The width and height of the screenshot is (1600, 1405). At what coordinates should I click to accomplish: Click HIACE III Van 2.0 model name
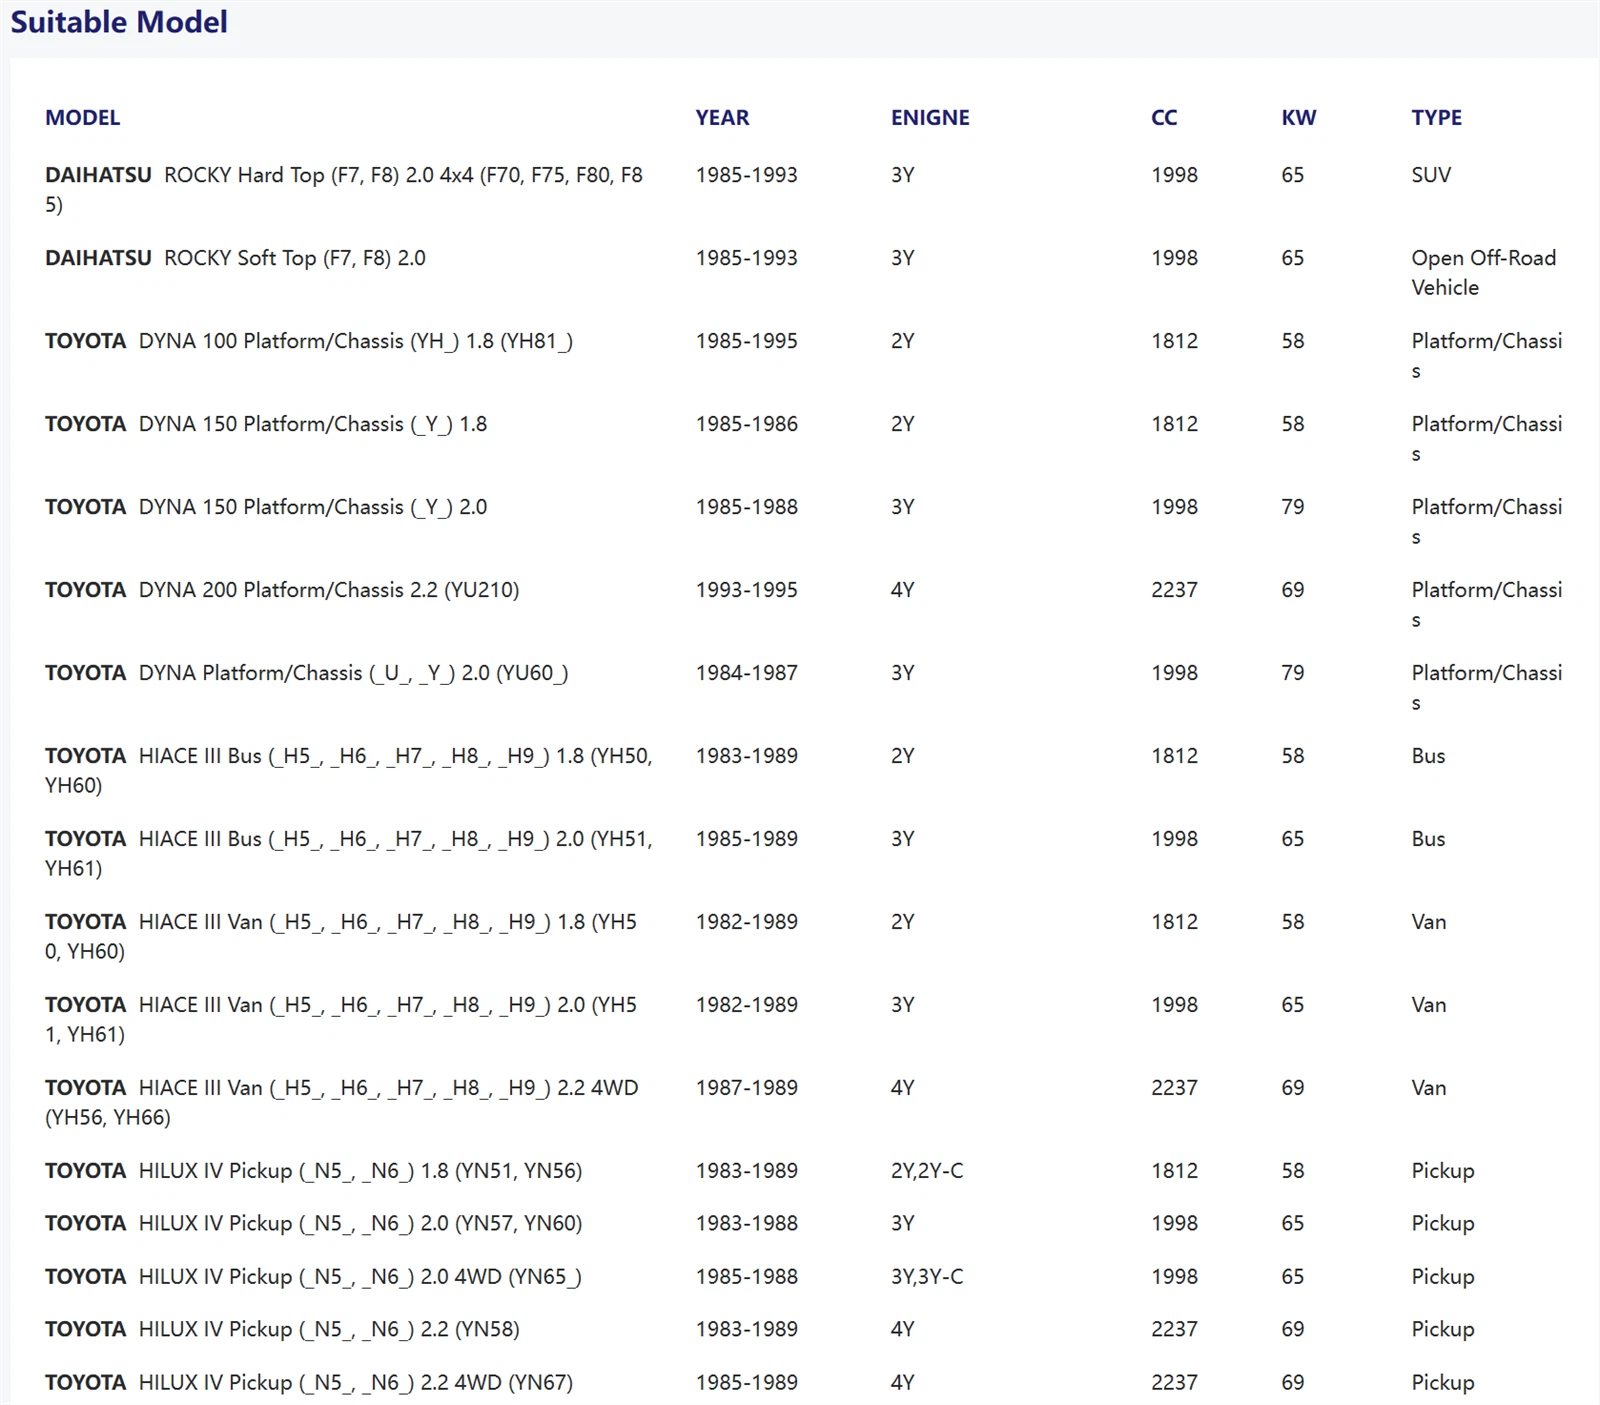pyautogui.click(x=341, y=1019)
